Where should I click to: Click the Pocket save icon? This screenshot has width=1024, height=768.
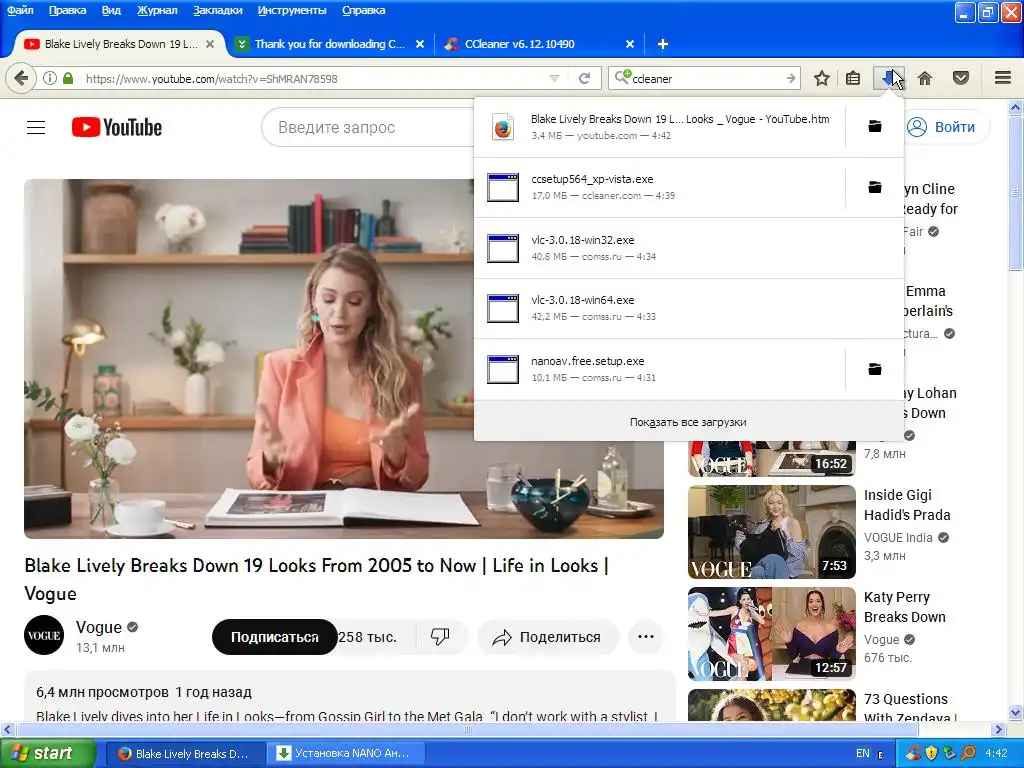(961, 78)
